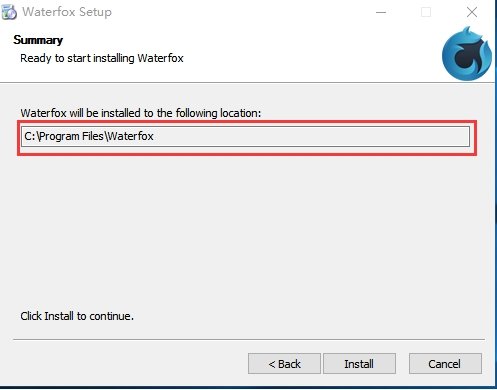The image size is (497, 390).
Task: Click the Install button to begin installation
Action: pos(359,364)
